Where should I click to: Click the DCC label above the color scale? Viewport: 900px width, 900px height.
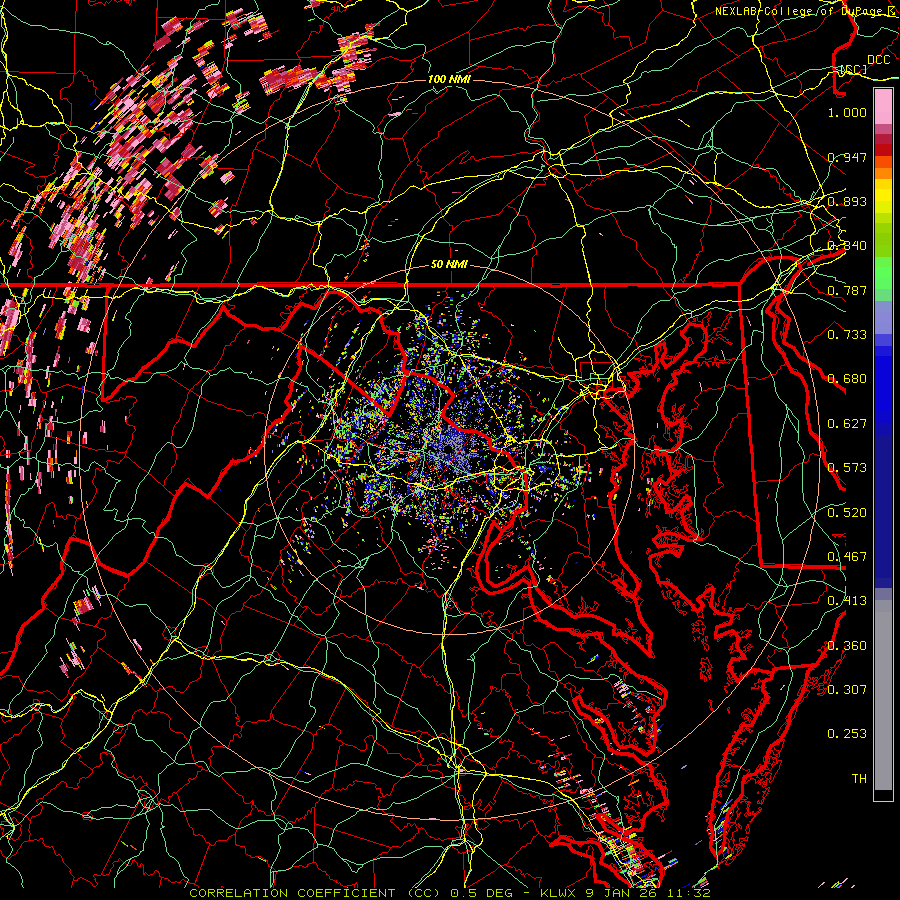click(x=878, y=59)
